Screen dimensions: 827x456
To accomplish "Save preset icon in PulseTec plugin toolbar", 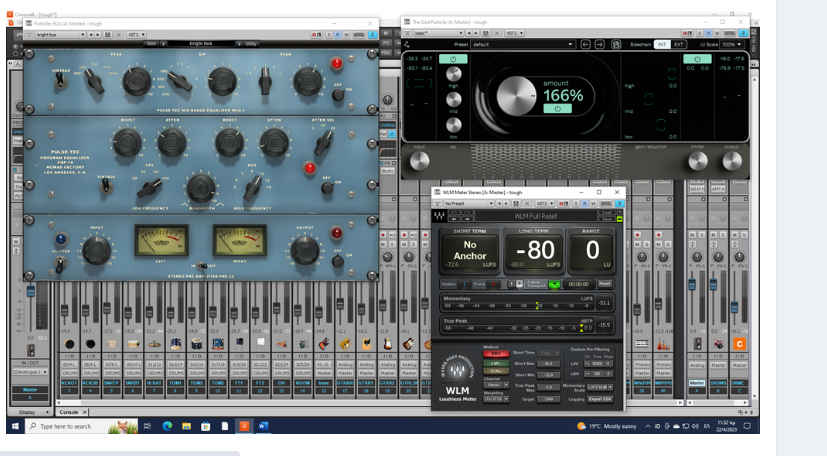I will point(108,35).
